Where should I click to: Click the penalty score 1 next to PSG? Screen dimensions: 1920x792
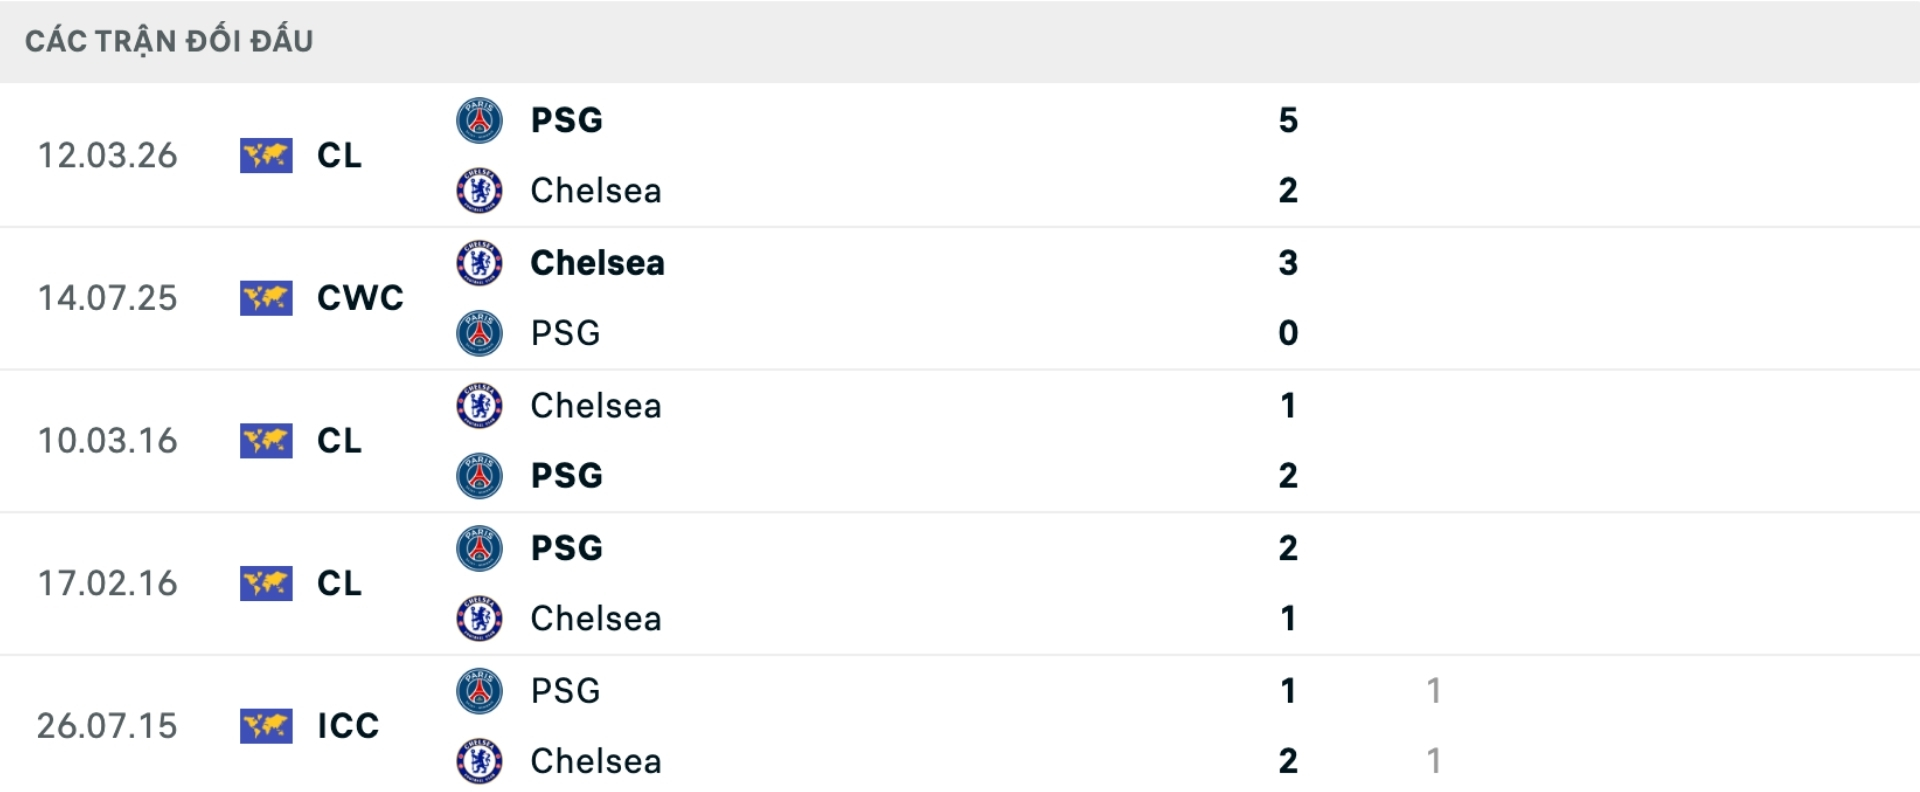tap(1434, 690)
